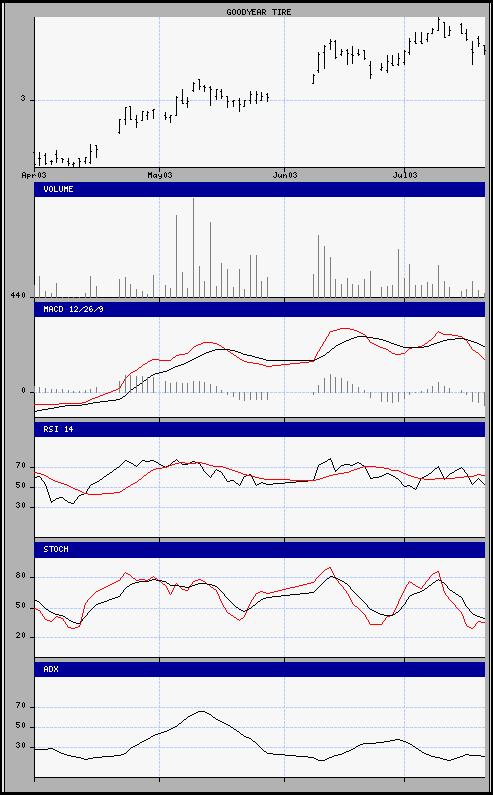
Task: Select the Jul03 date axis label
Action: tap(405, 175)
